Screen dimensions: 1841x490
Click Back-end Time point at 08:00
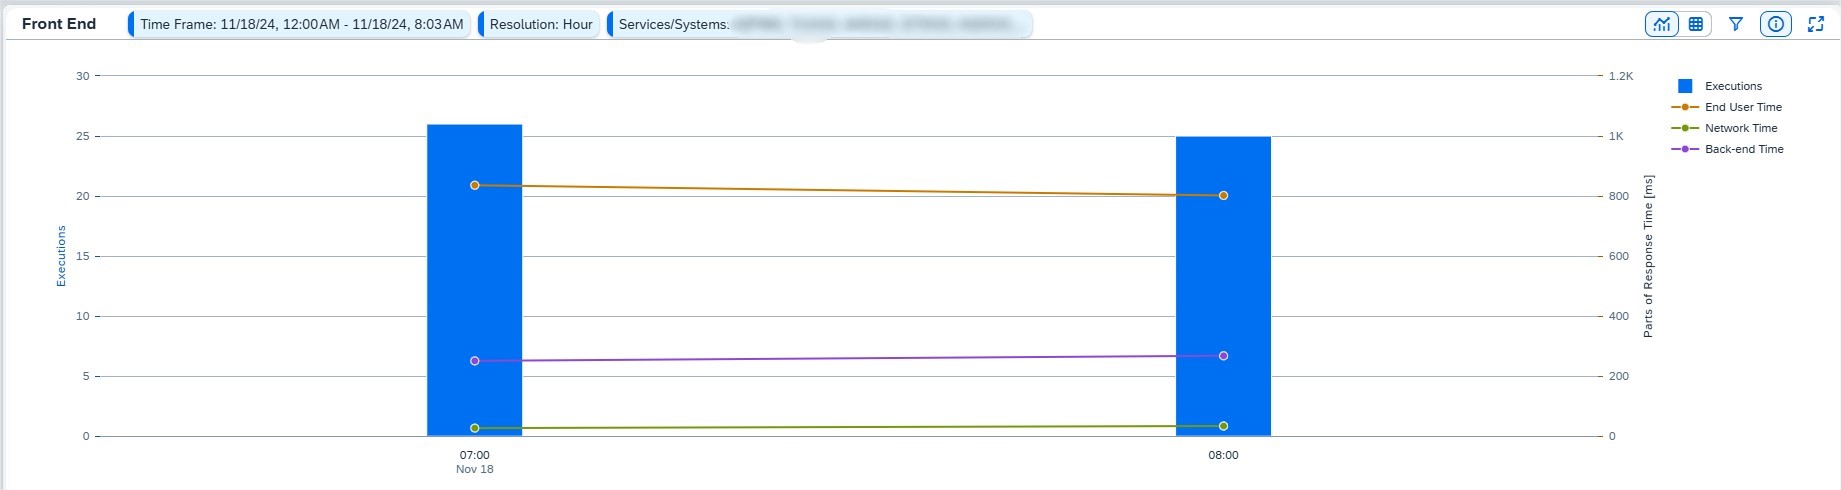(x=1223, y=356)
